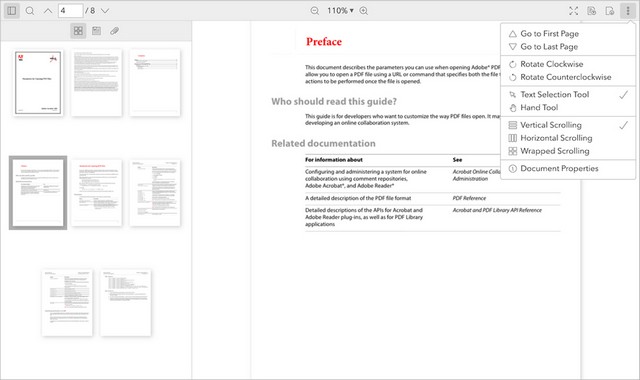The width and height of the screenshot is (640, 380).
Task: Click 'Who should read this guide?' heading
Action: tap(334, 101)
